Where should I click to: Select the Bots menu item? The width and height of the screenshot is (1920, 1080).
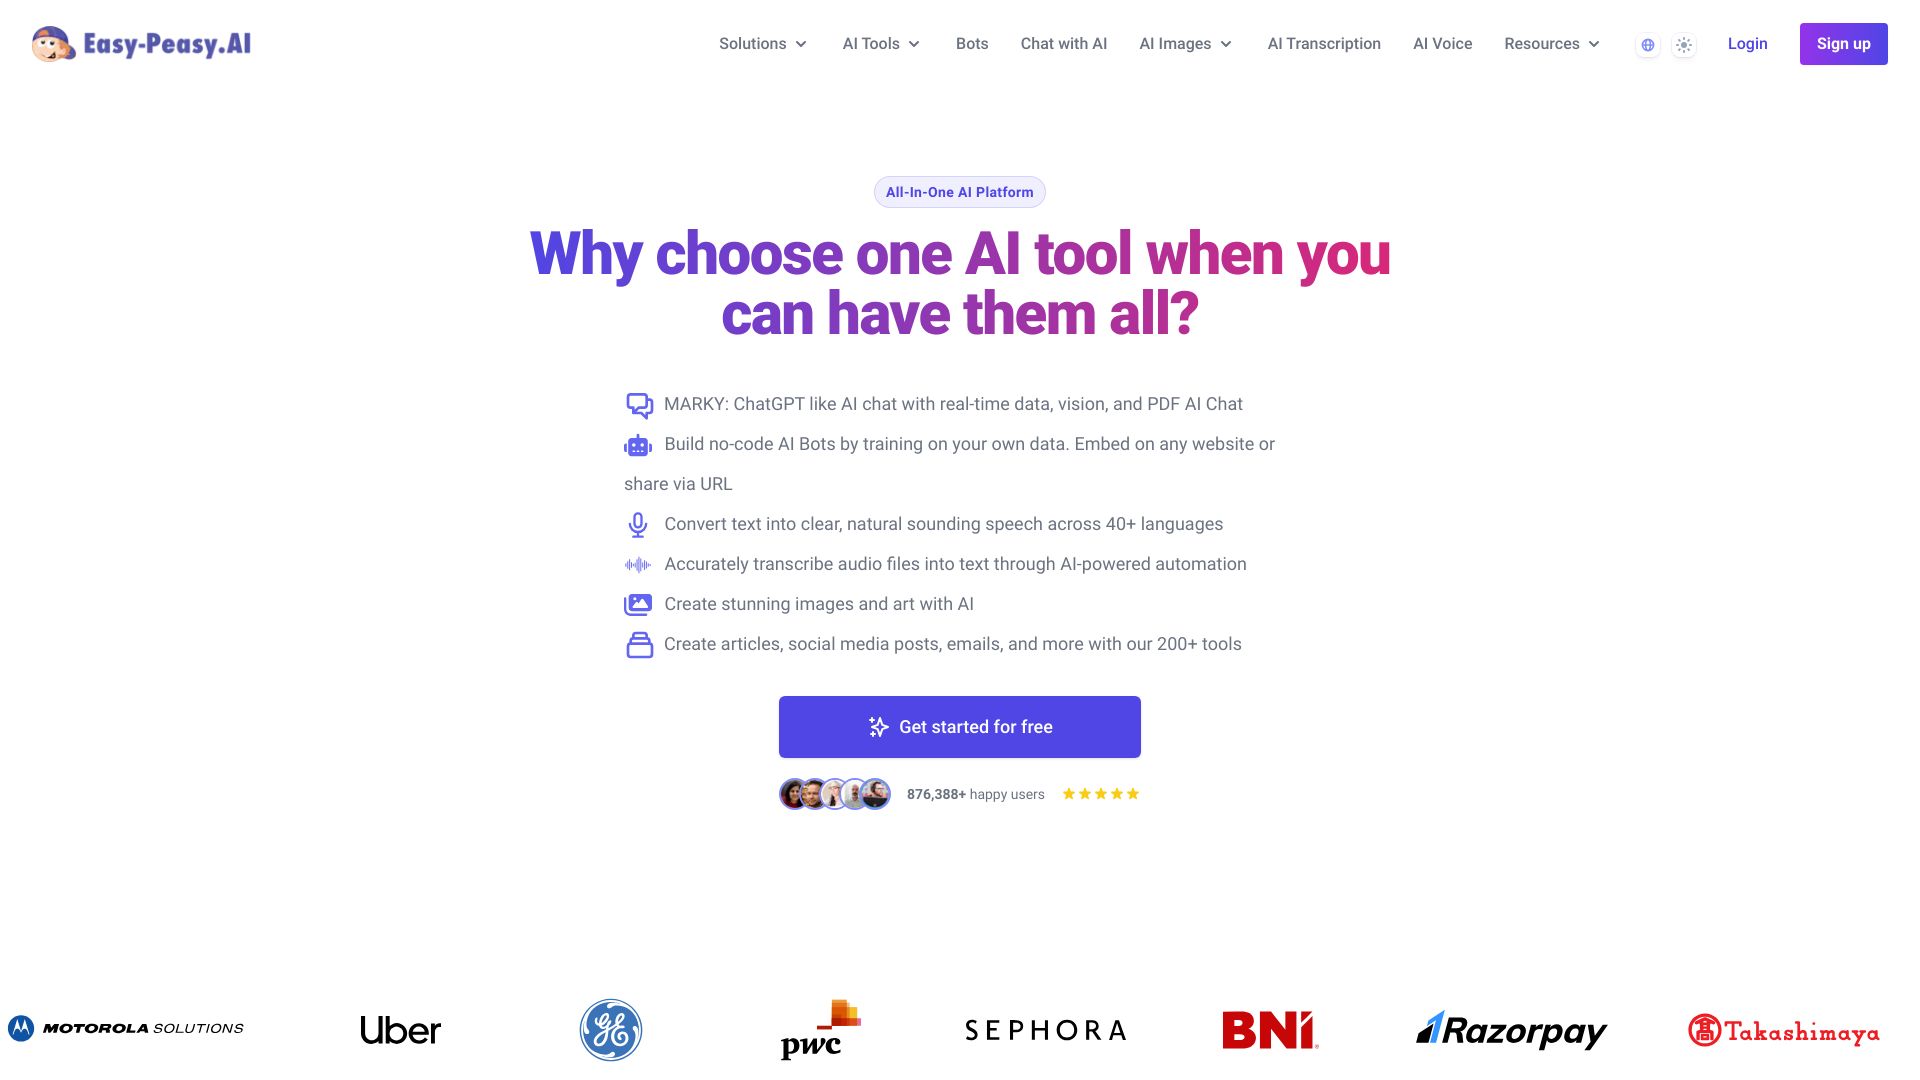pyautogui.click(x=972, y=44)
